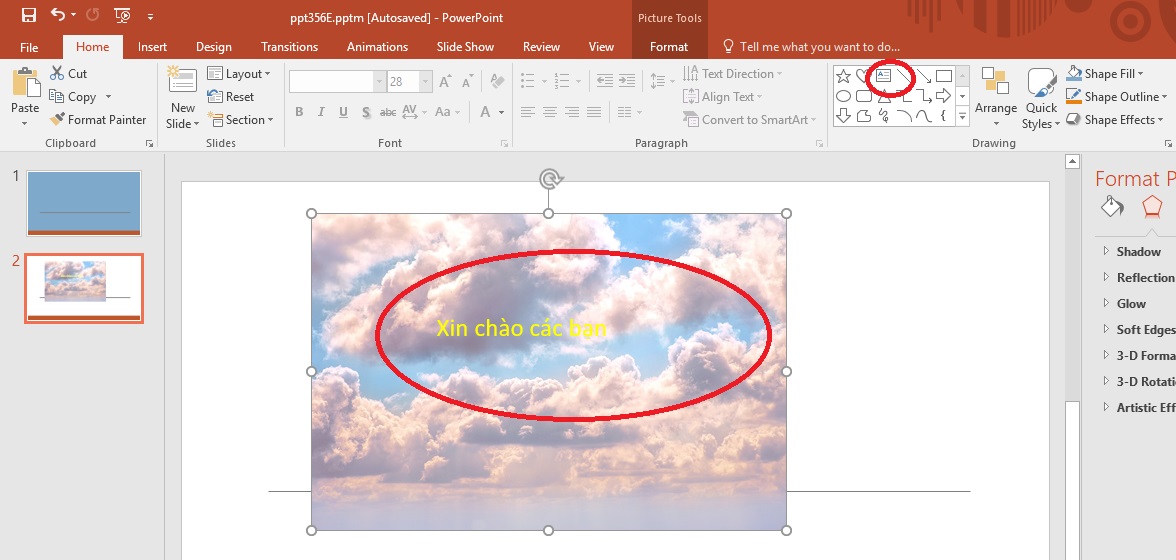
Task: Choose the oval shape in the gallery
Action: [843, 96]
